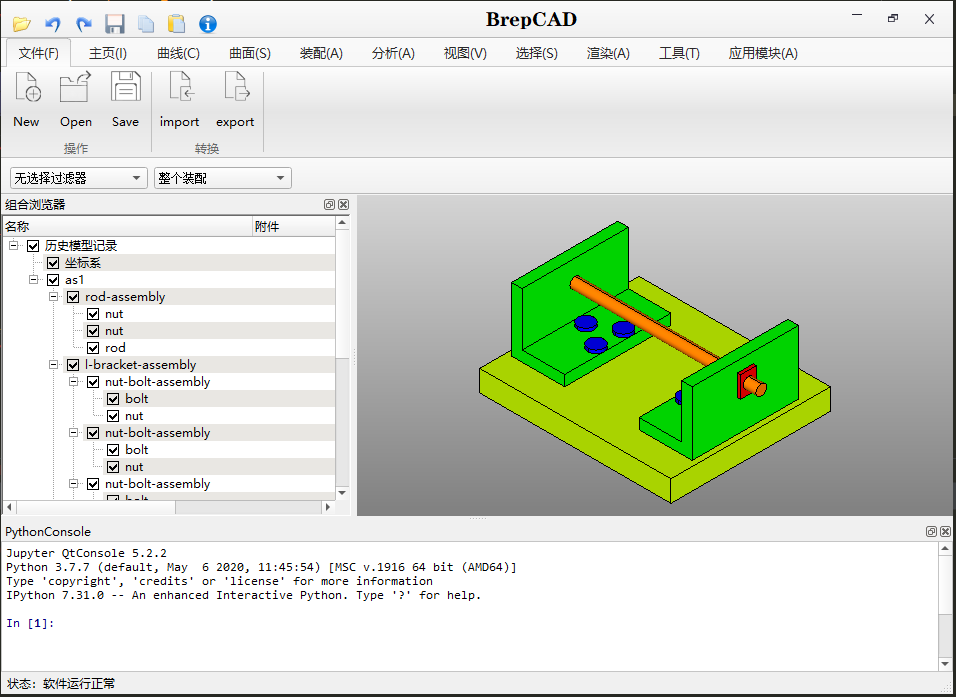Open the 曲线(C) ribbon tab
Image resolution: width=956 pixels, height=697 pixels.
coord(179,53)
